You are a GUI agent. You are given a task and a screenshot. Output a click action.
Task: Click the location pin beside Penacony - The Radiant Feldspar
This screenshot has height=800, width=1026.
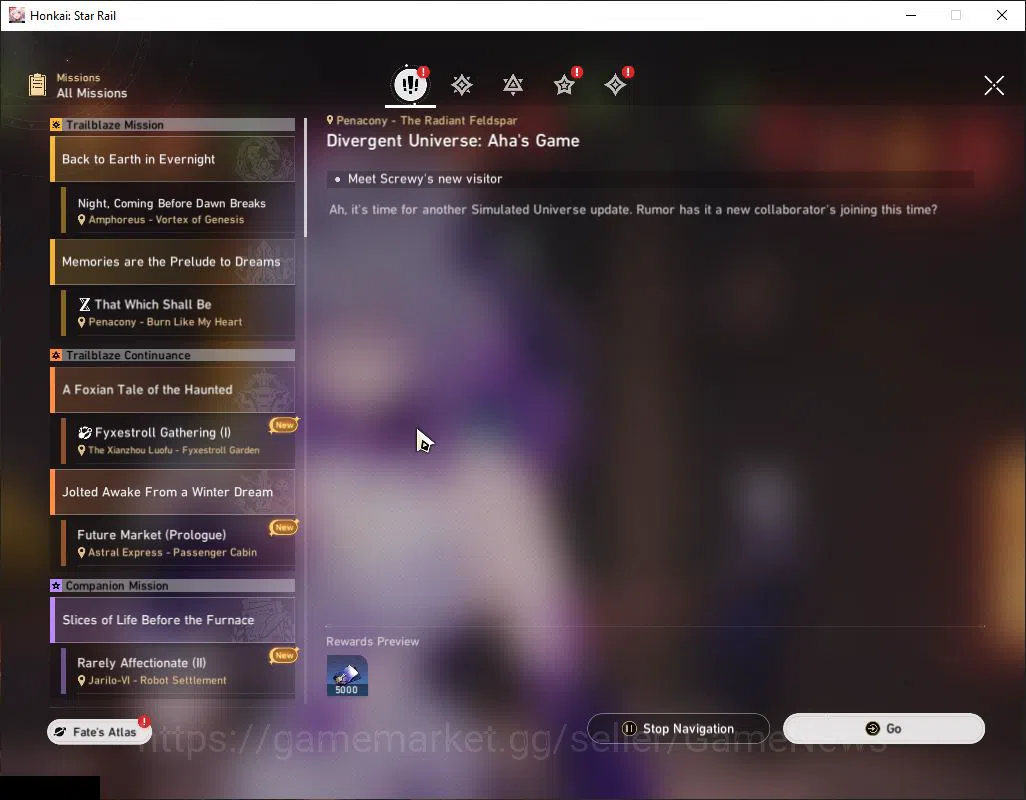[330, 120]
